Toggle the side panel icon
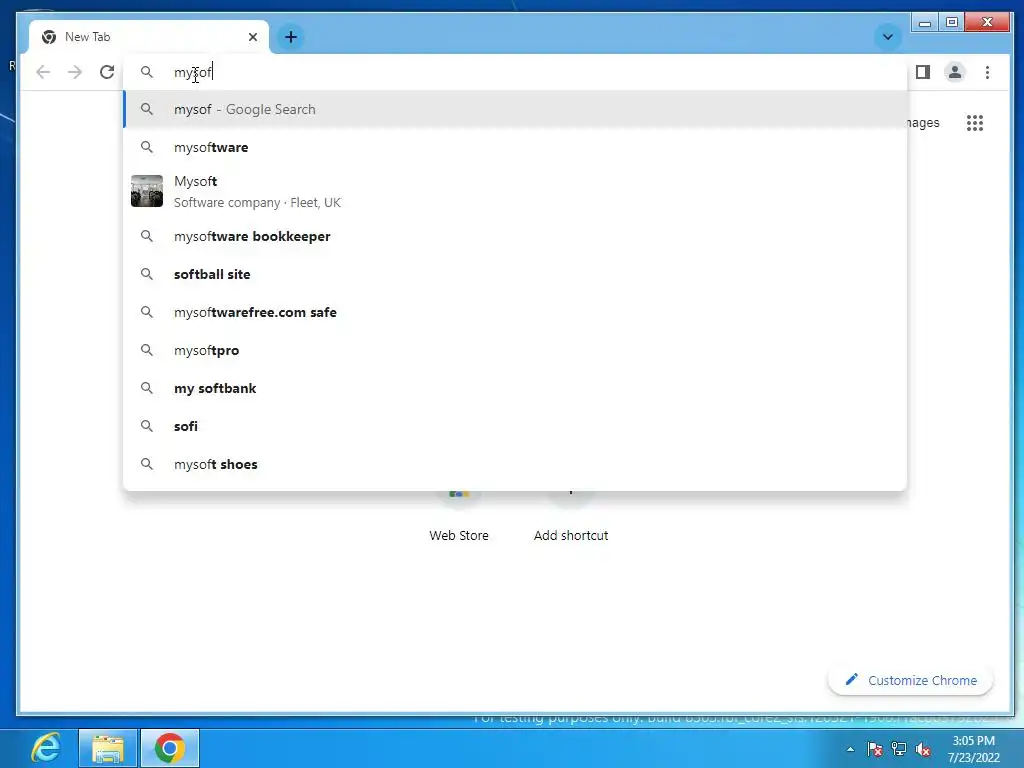The height and width of the screenshot is (768, 1024). tap(923, 72)
